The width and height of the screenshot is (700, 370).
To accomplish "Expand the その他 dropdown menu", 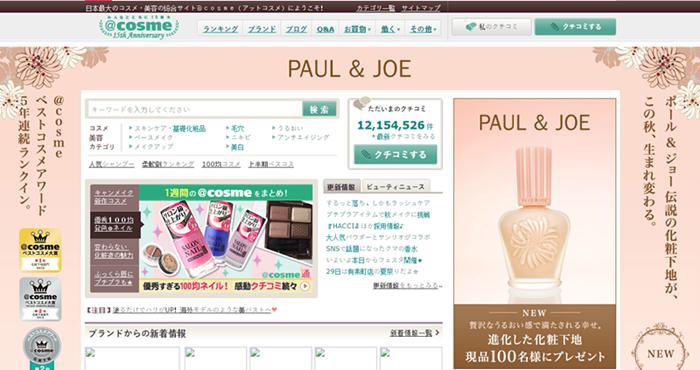I will [423, 29].
